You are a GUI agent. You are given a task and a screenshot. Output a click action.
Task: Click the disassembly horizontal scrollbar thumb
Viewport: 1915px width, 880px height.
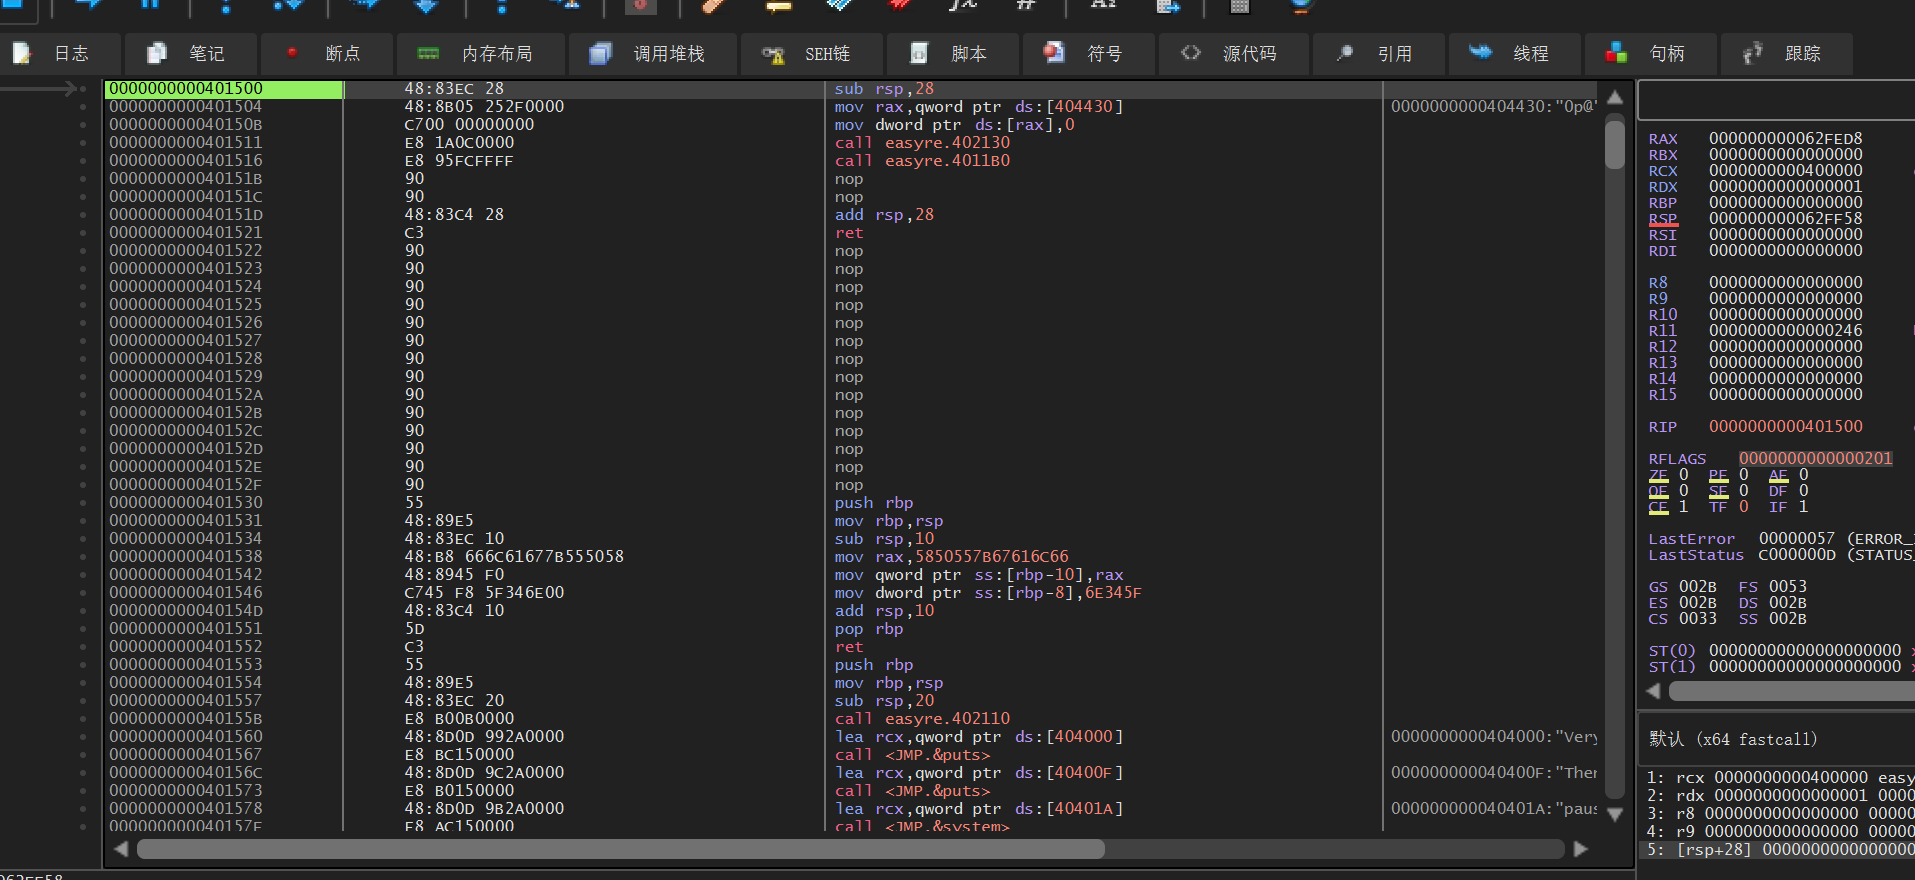pos(620,849)
